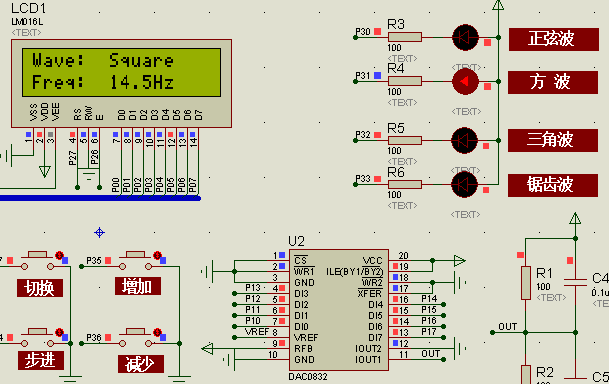Select resistor R4 body
This screenshot has width=609, height=384.
(x=405, y=81)
